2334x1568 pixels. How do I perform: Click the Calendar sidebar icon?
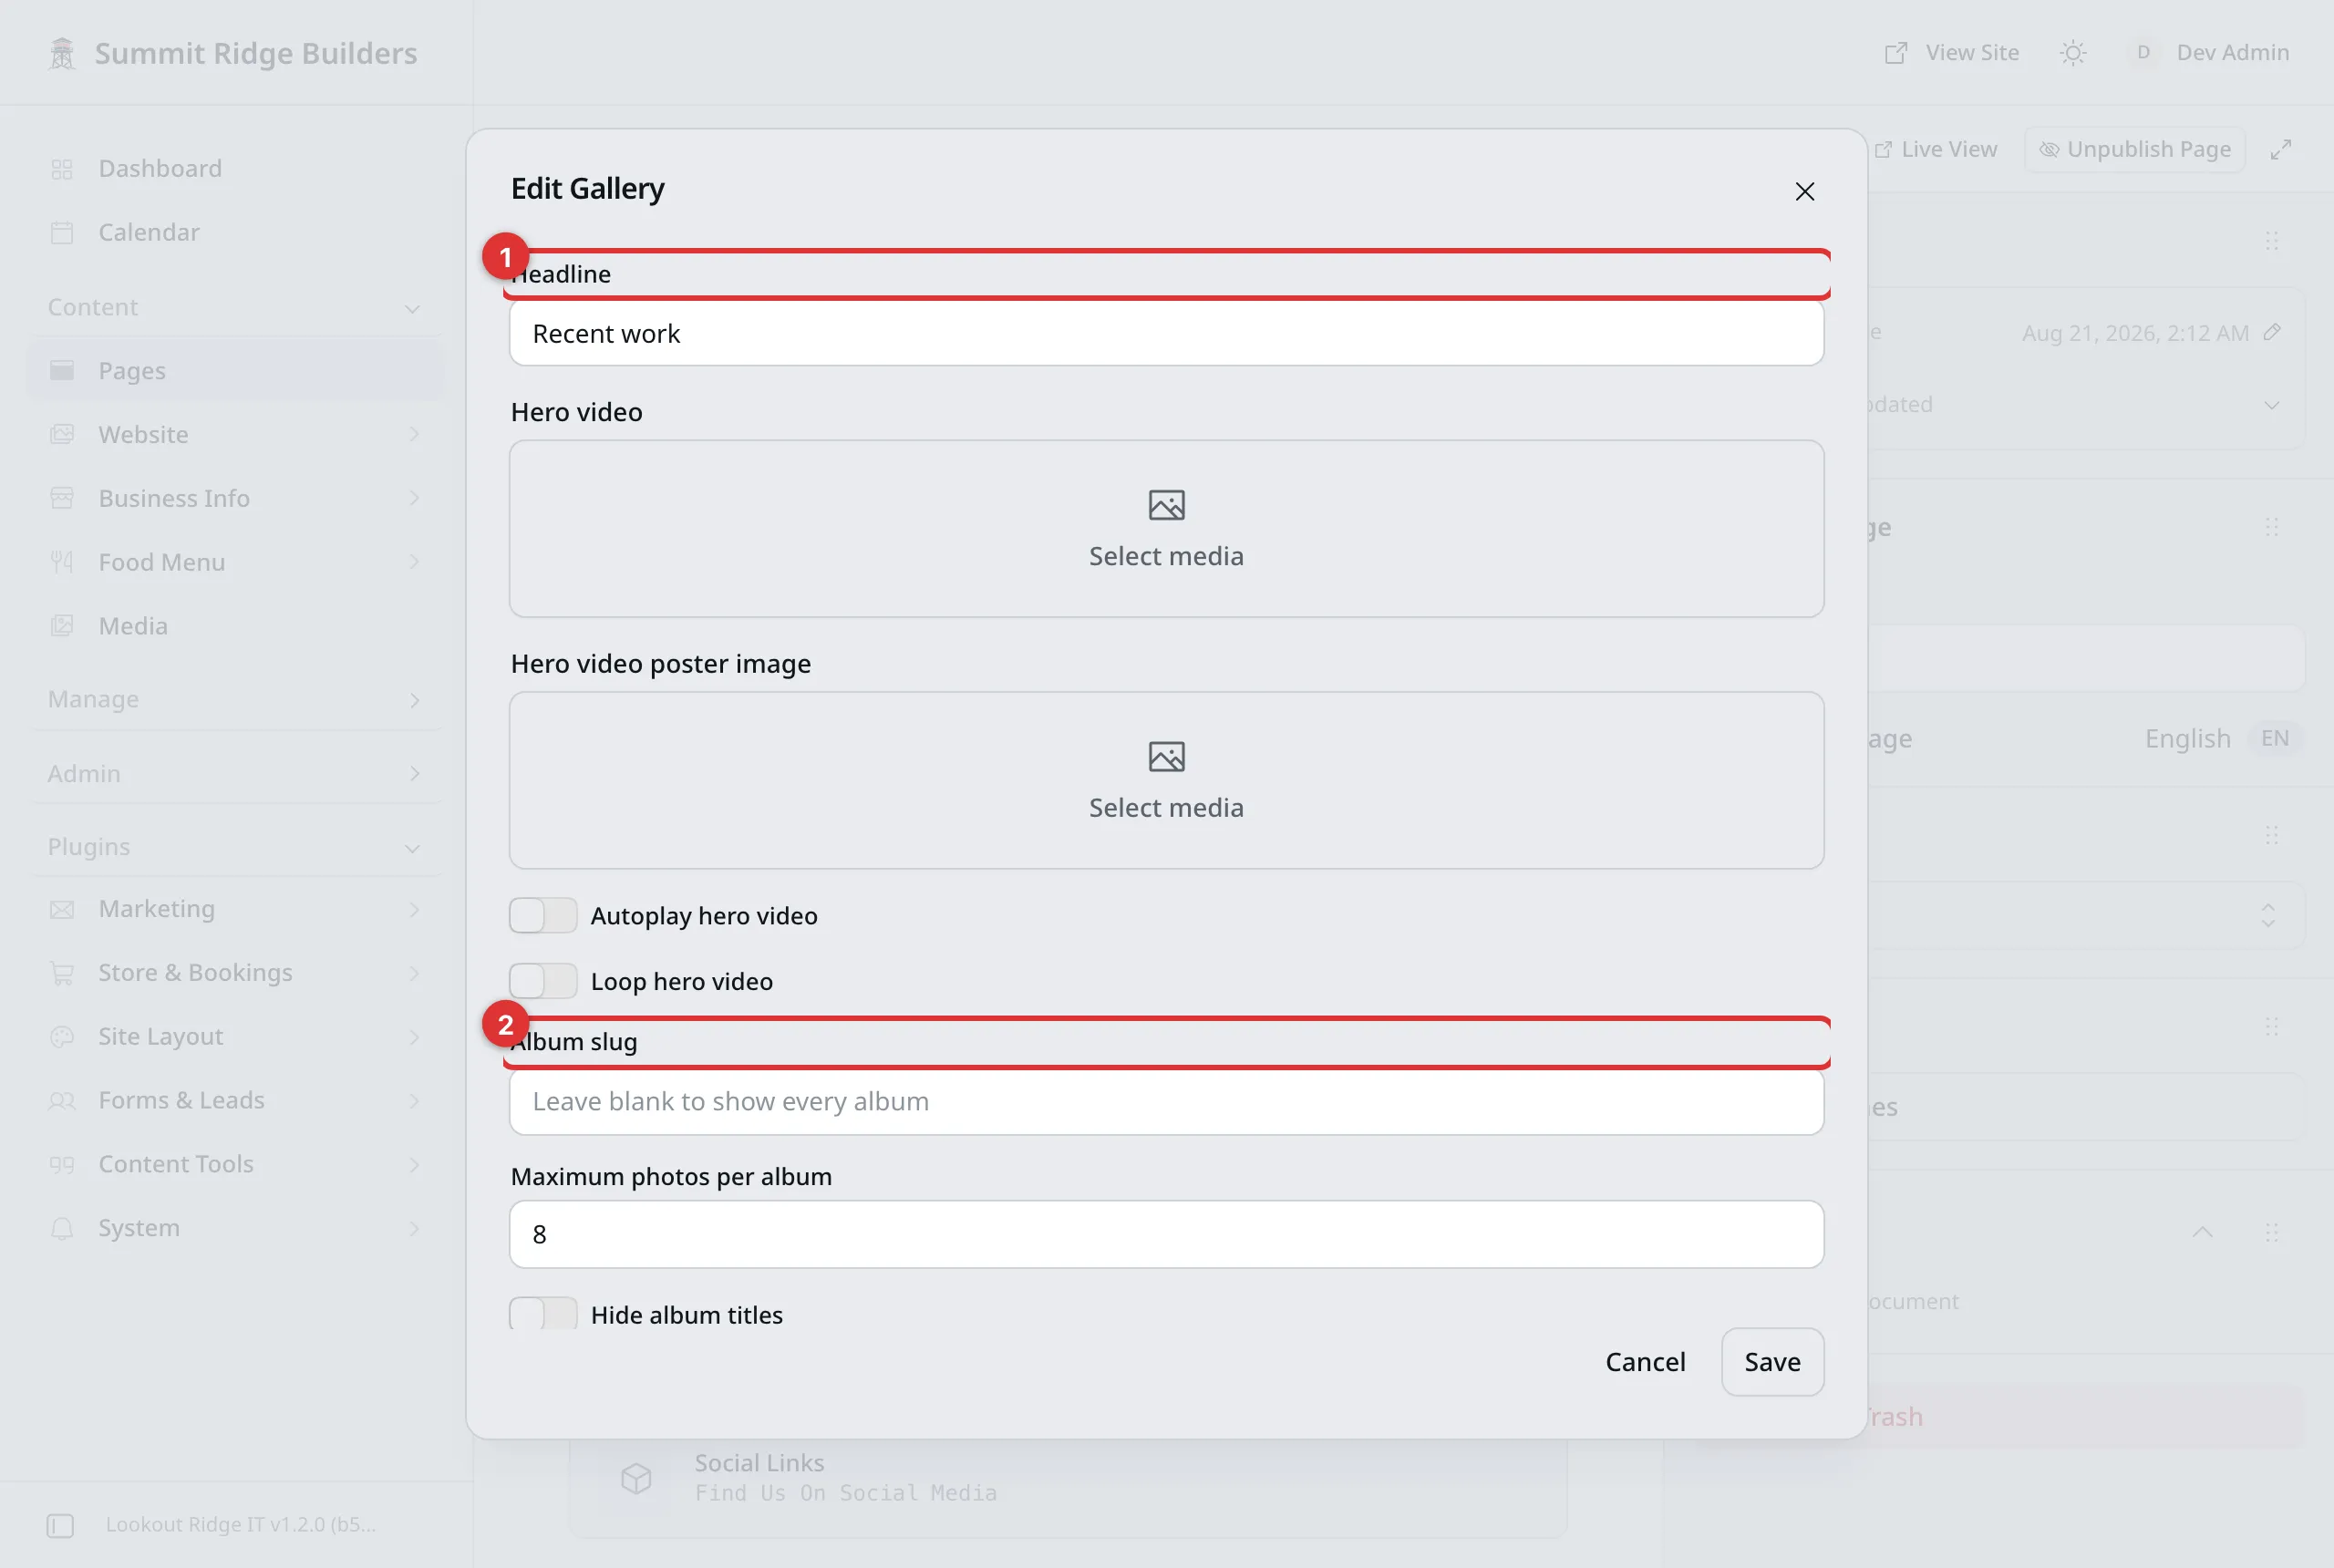(62, 233)
